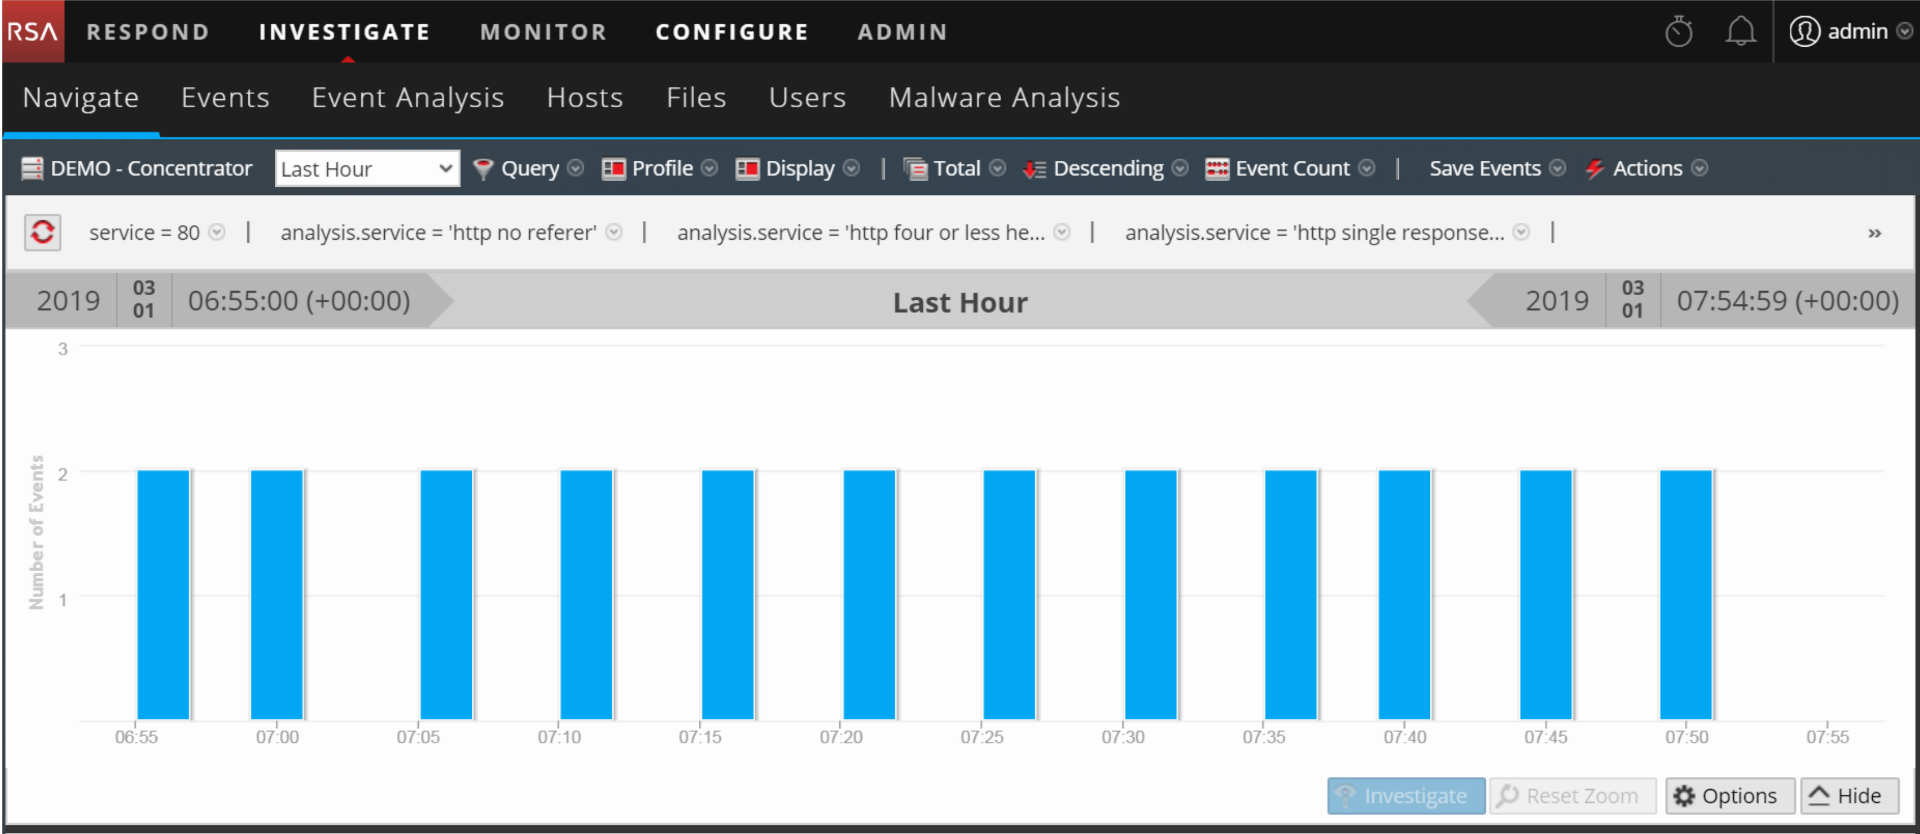Click the Actions lightning icon
Screen dimensions: 1920x834
[x=1594, y=169]
